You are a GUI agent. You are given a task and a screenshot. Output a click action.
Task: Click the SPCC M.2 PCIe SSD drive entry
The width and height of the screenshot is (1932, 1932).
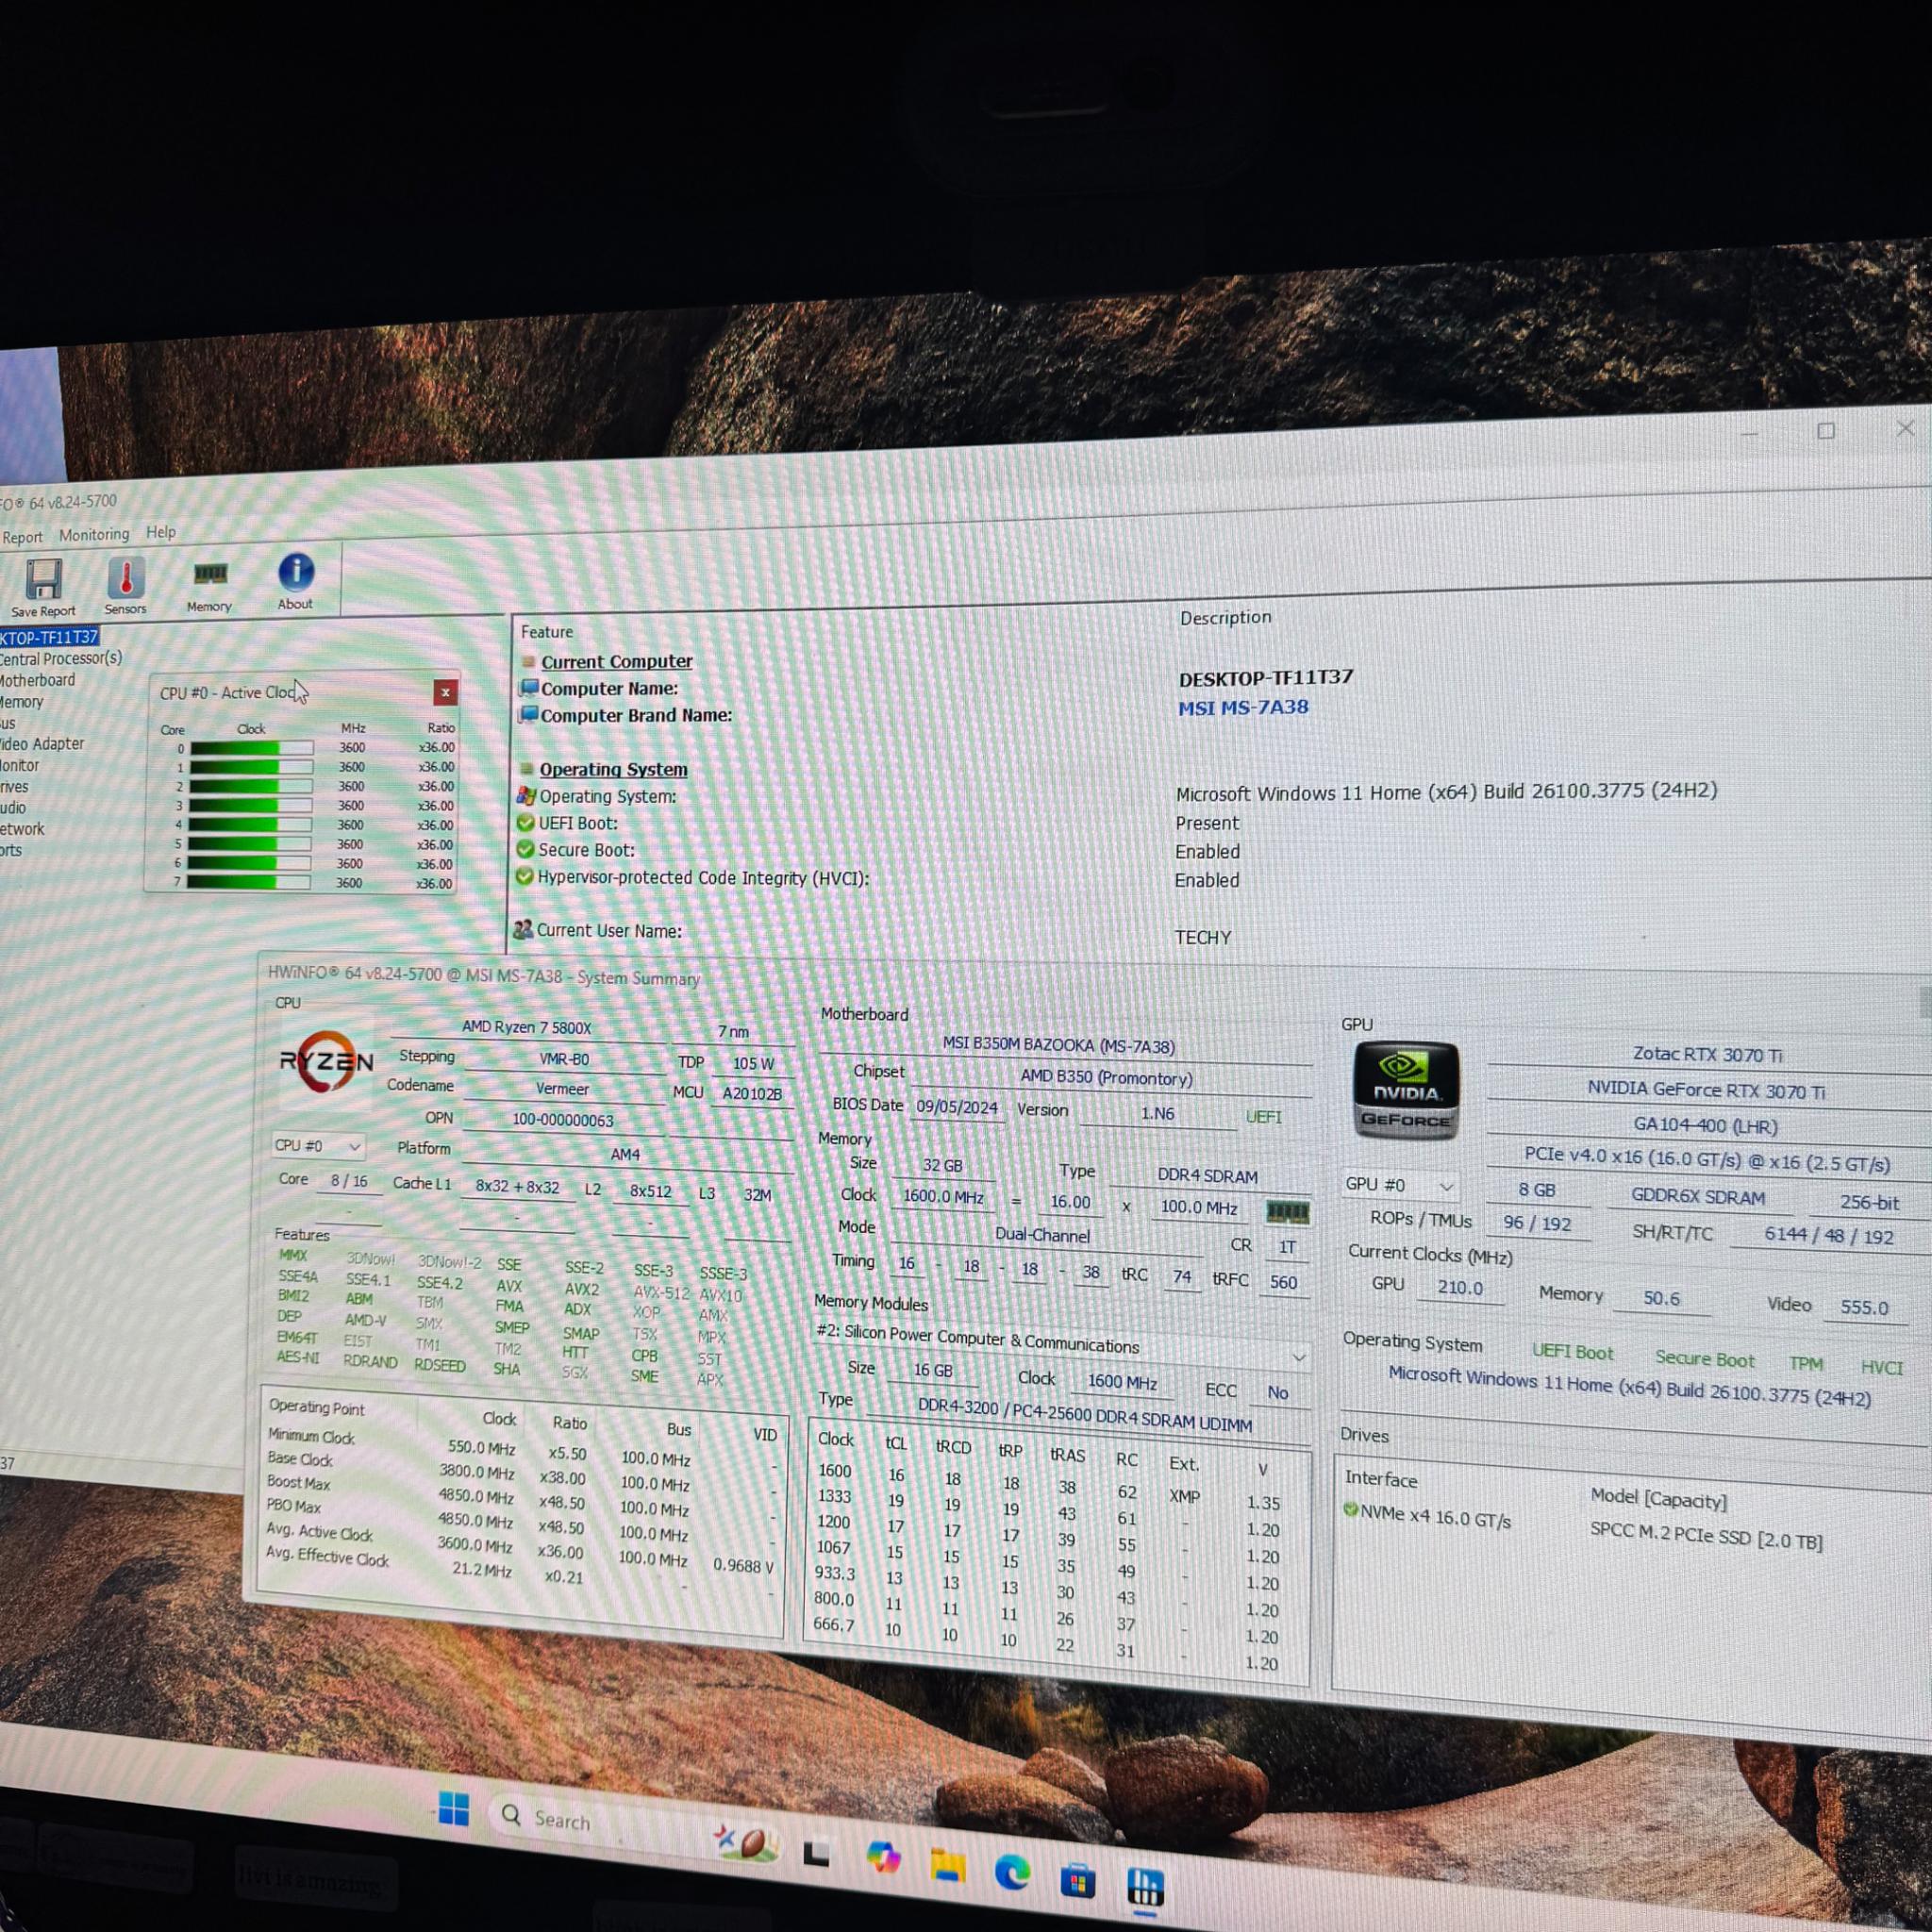click(1707, 1537)
